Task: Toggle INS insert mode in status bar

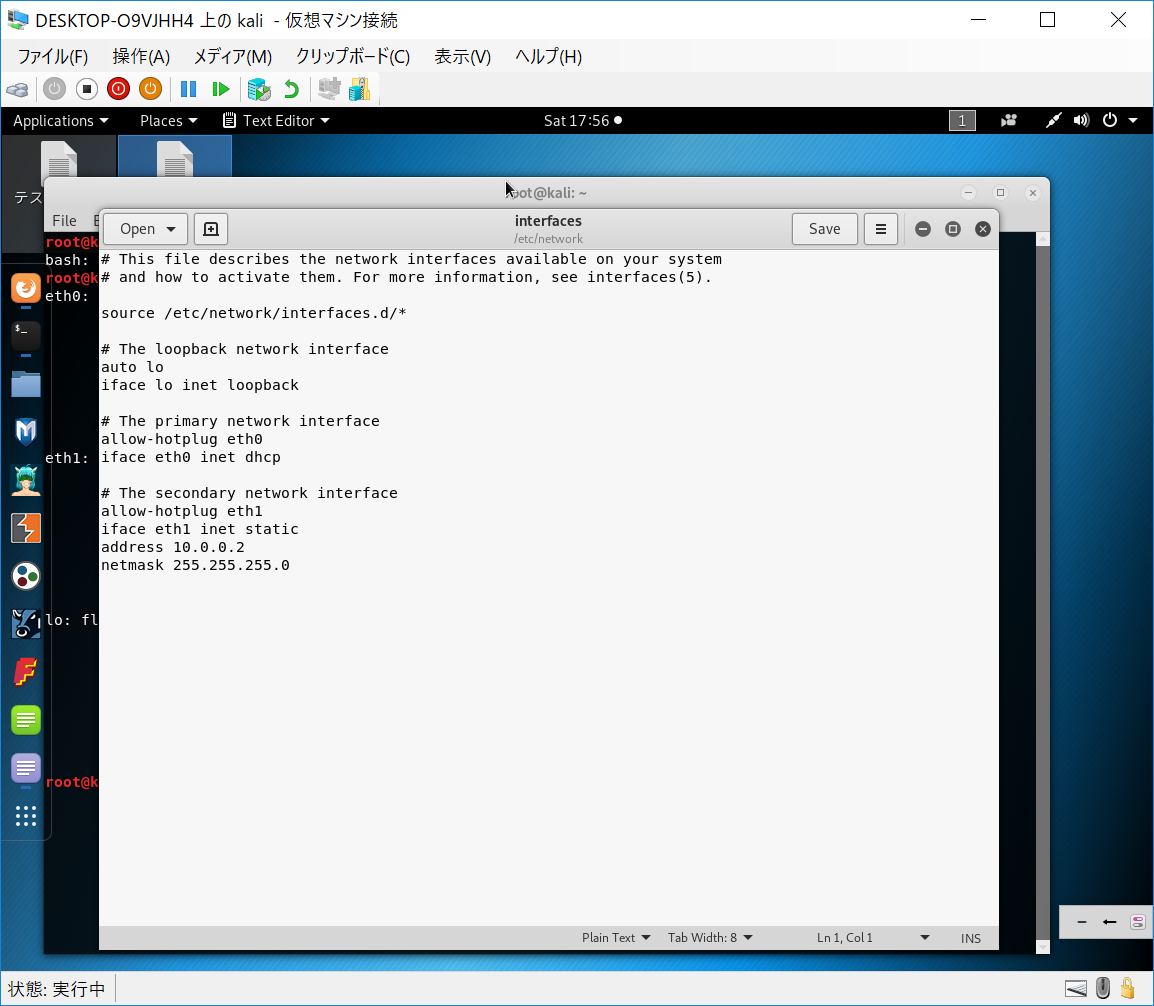Action: click(971, 938)
